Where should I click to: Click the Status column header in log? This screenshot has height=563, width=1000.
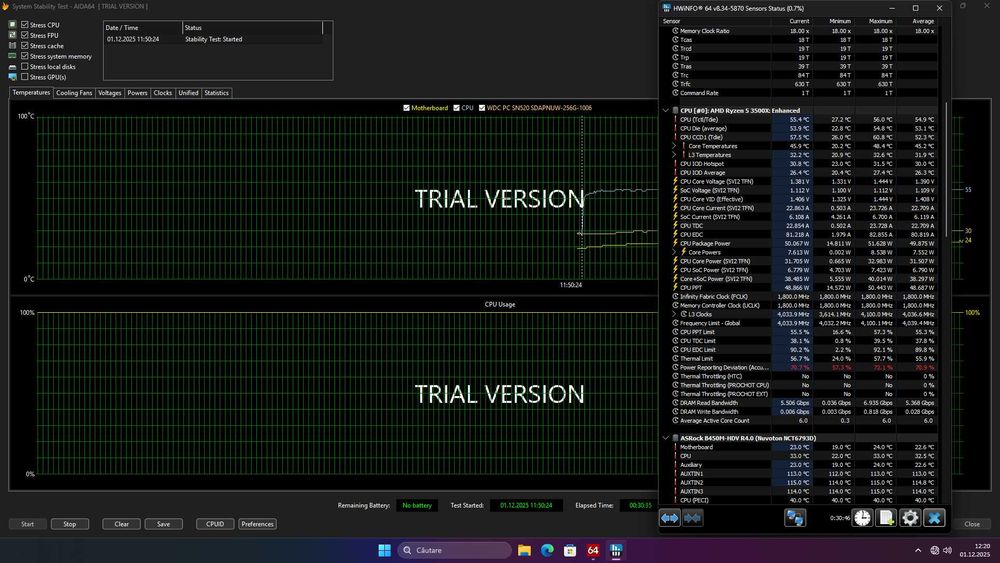(x=253, y=28)
